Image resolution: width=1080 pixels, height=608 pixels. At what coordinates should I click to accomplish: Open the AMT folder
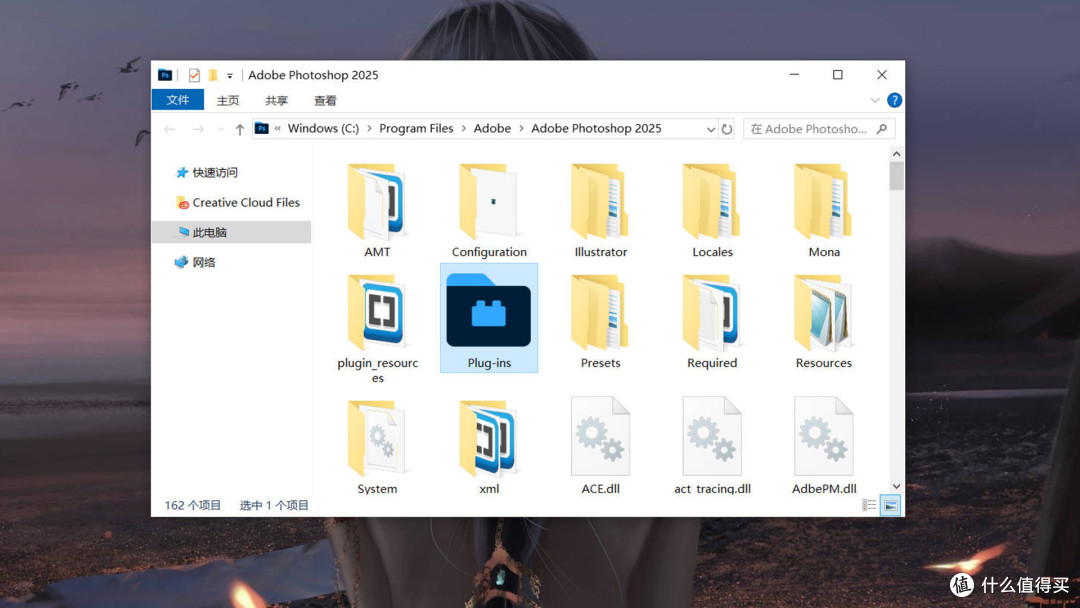377,211
